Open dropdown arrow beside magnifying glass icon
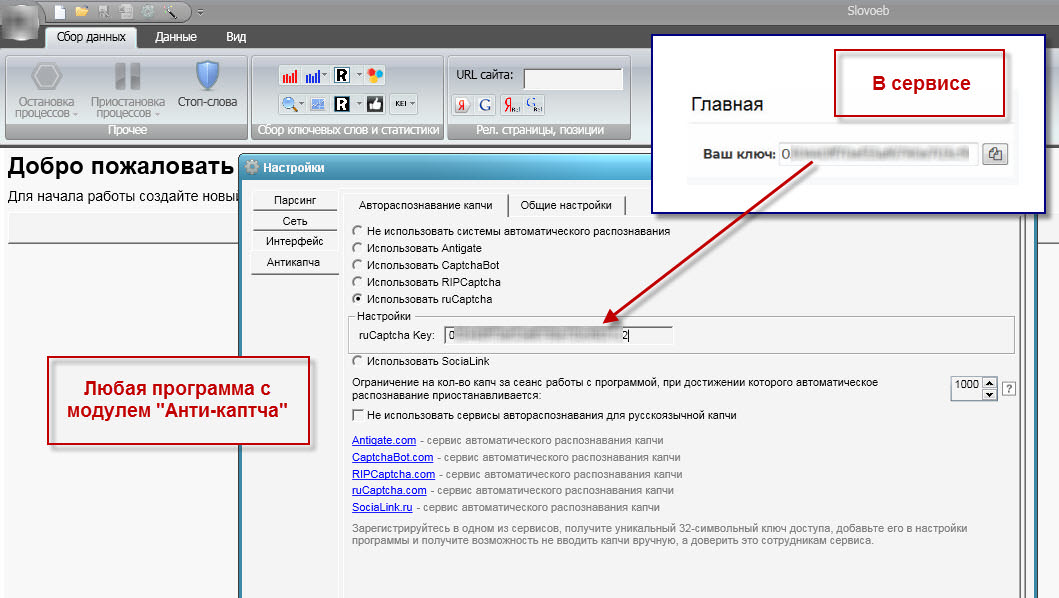Screen dimensions: 1059x598 (301, 104)
